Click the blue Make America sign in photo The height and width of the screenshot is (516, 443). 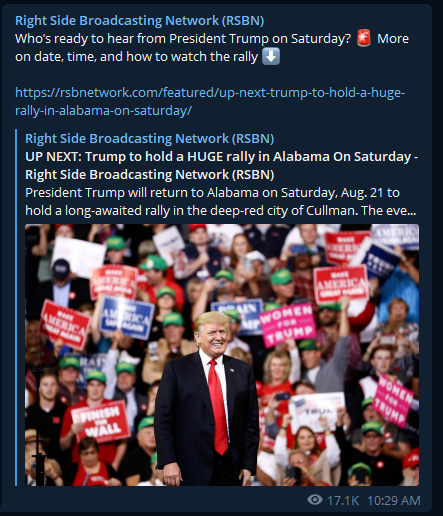coord(127,317)
